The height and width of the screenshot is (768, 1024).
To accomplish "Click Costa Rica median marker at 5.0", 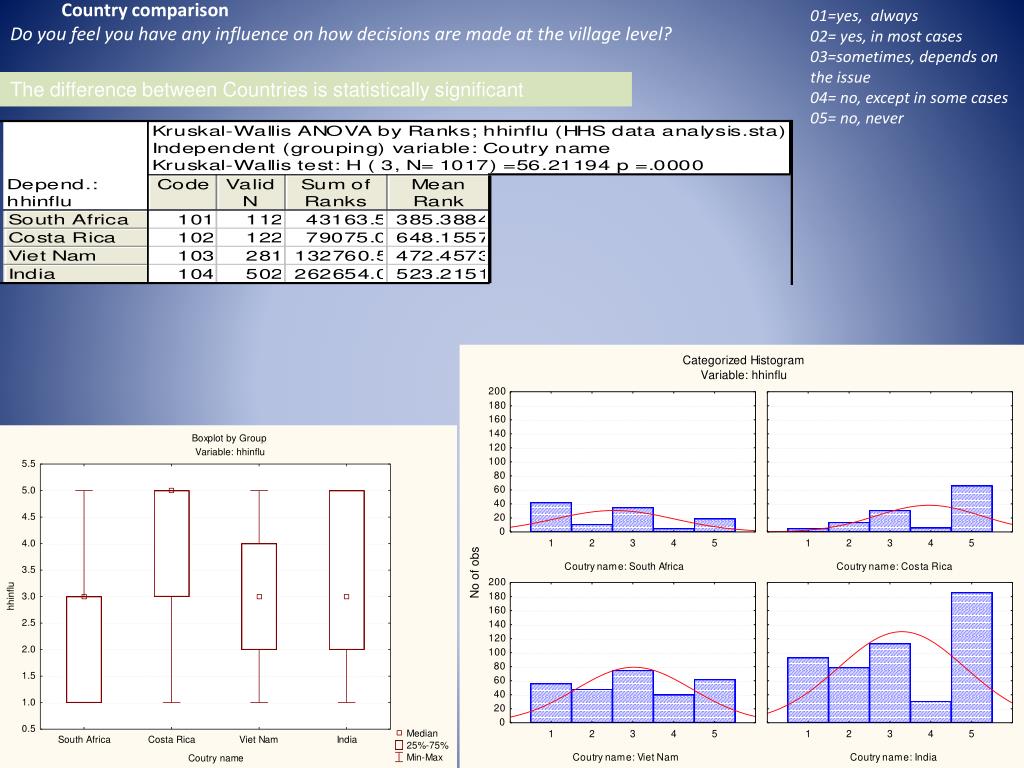I will (172, 490).
